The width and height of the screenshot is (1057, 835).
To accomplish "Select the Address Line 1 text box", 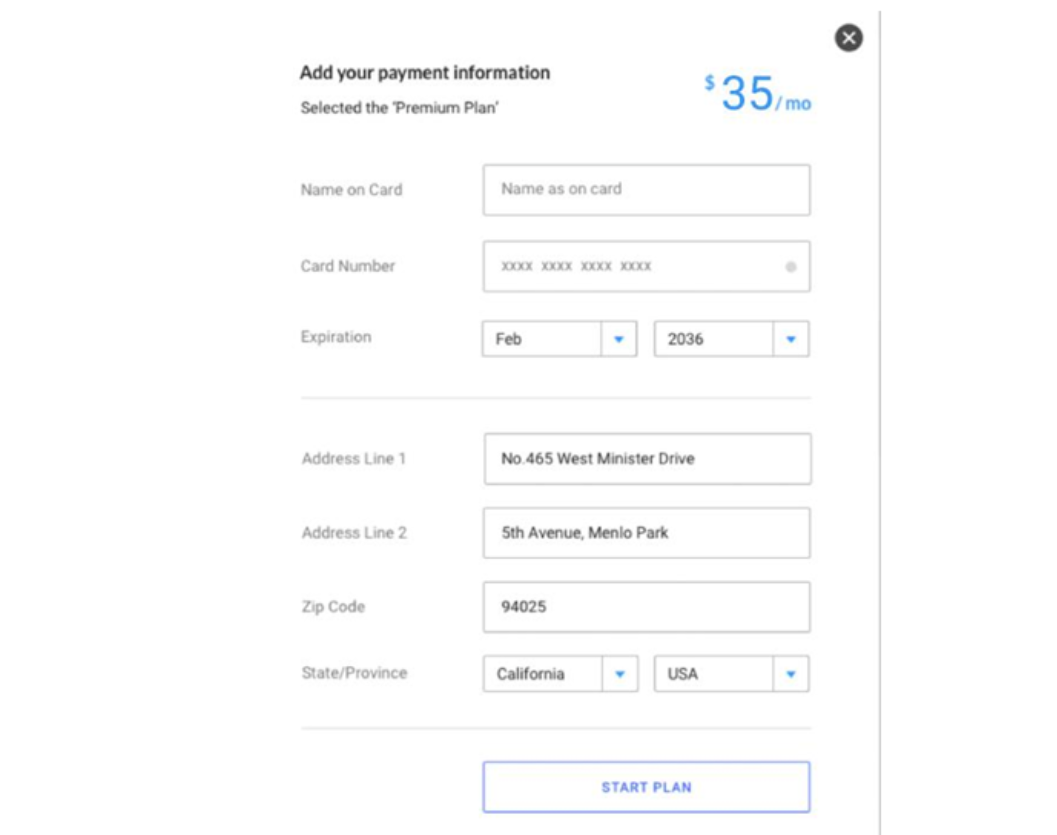I will pos(646,459).
